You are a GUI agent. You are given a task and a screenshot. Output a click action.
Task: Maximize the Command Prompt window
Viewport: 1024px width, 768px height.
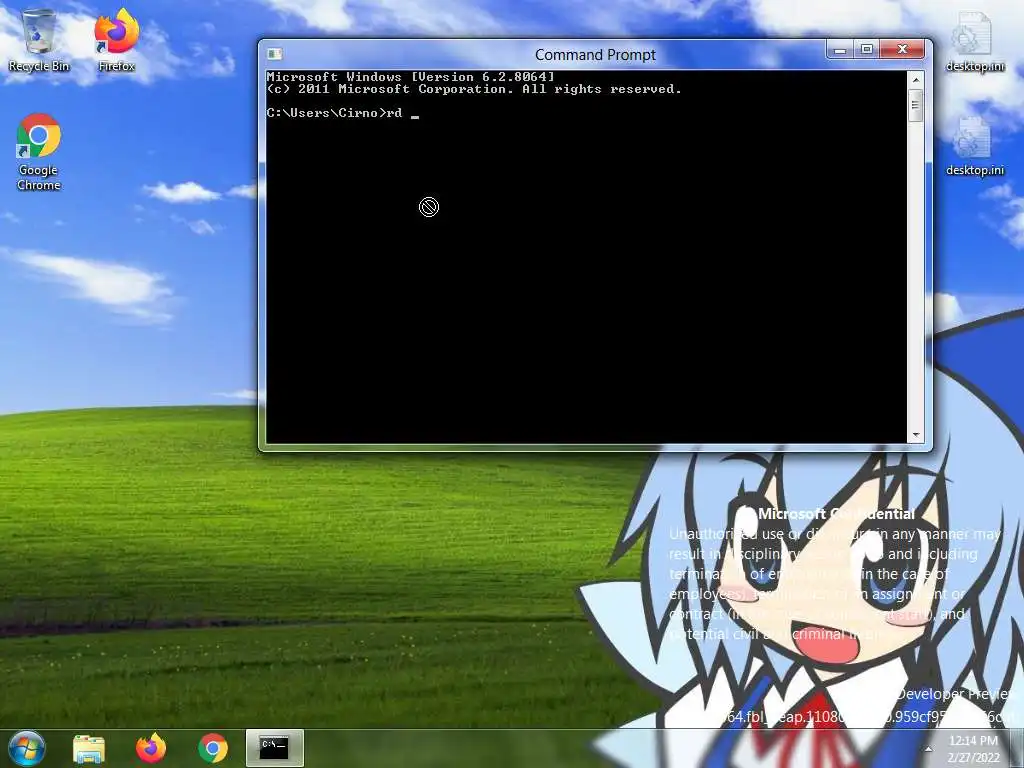[867, 50]
